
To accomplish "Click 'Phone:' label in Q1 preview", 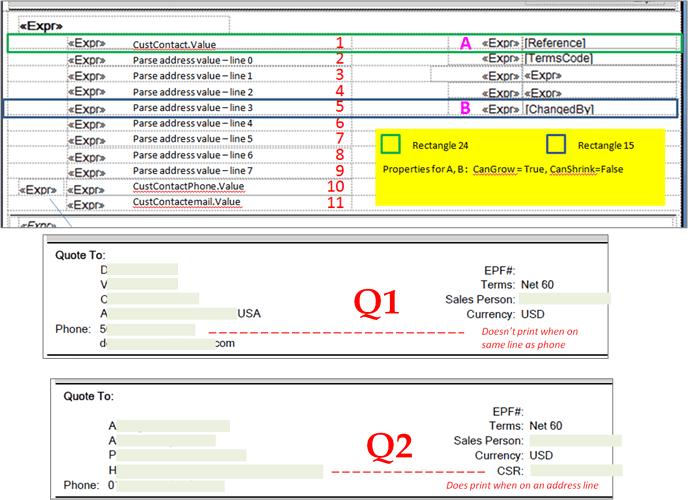I will pyautogui.click(x=73, y=329).
